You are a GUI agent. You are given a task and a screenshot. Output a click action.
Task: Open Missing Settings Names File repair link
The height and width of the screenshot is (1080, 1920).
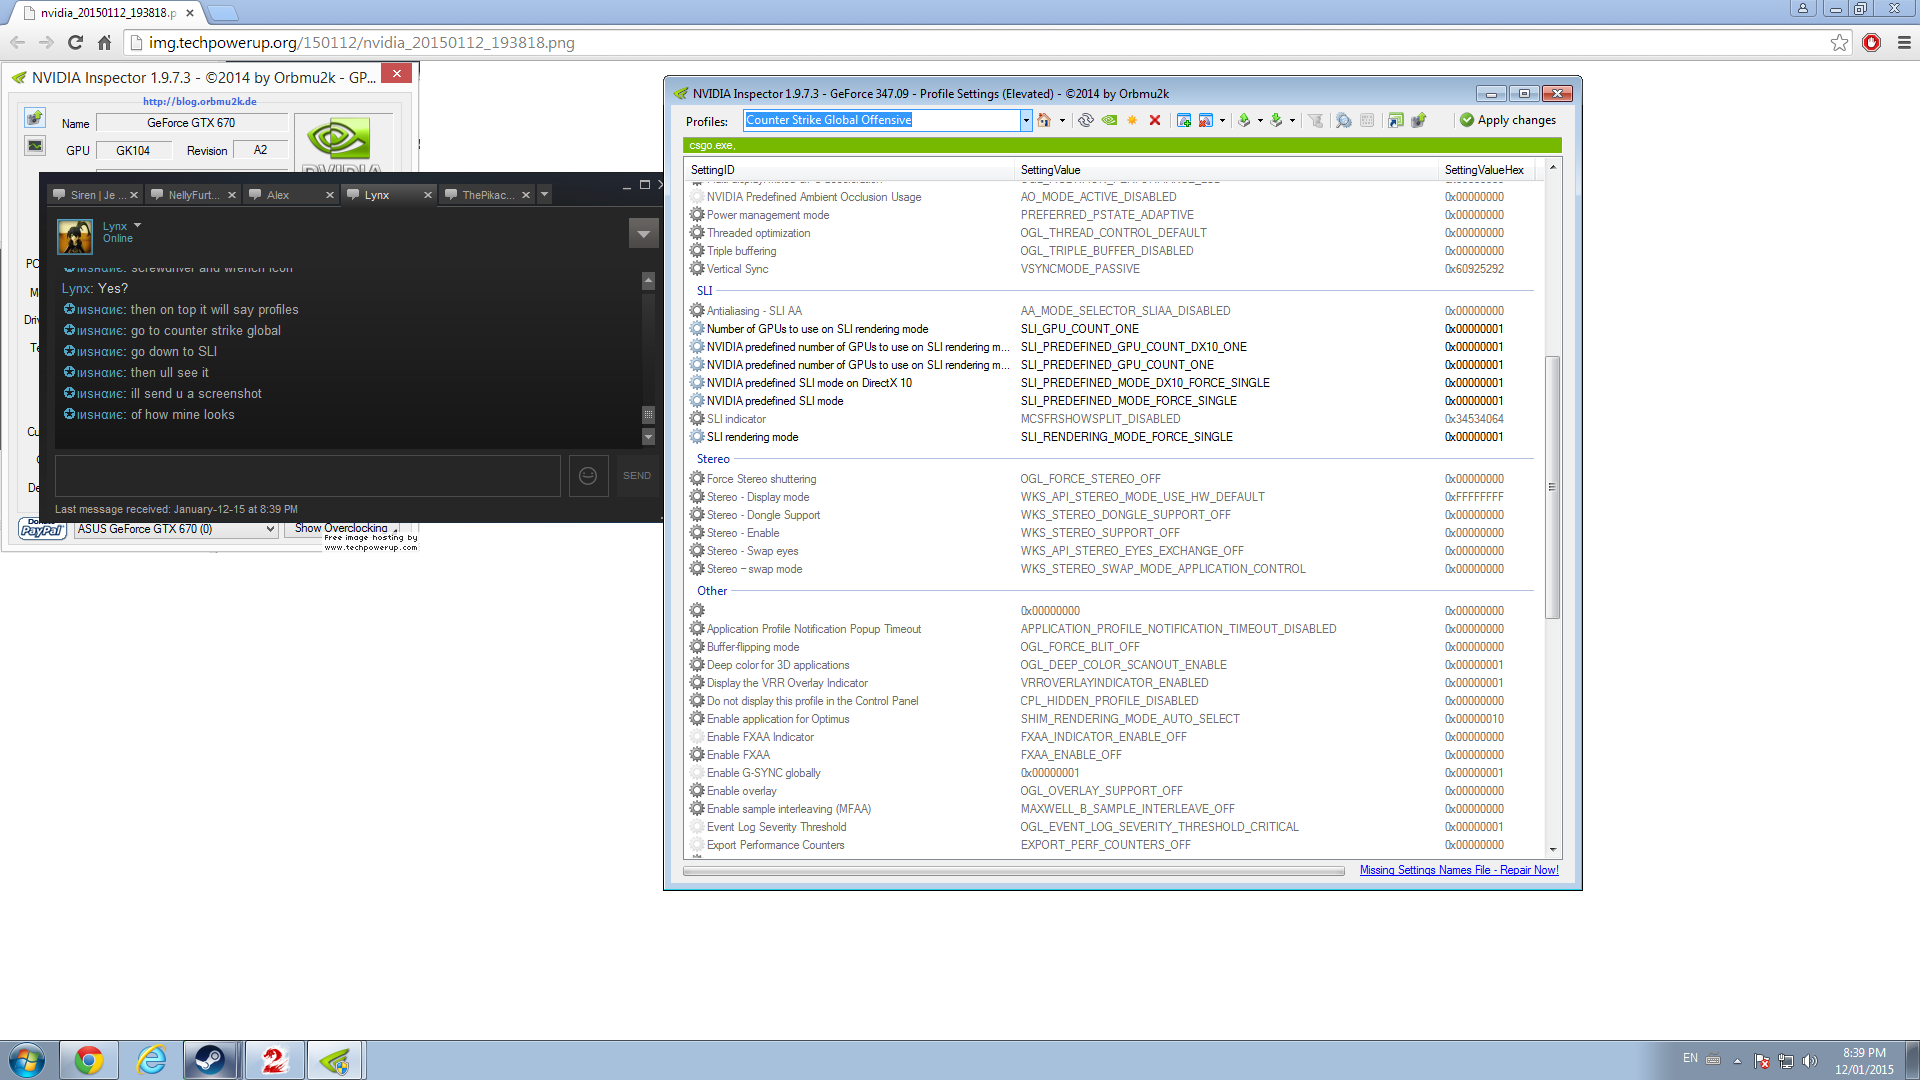coord(1459,870)
